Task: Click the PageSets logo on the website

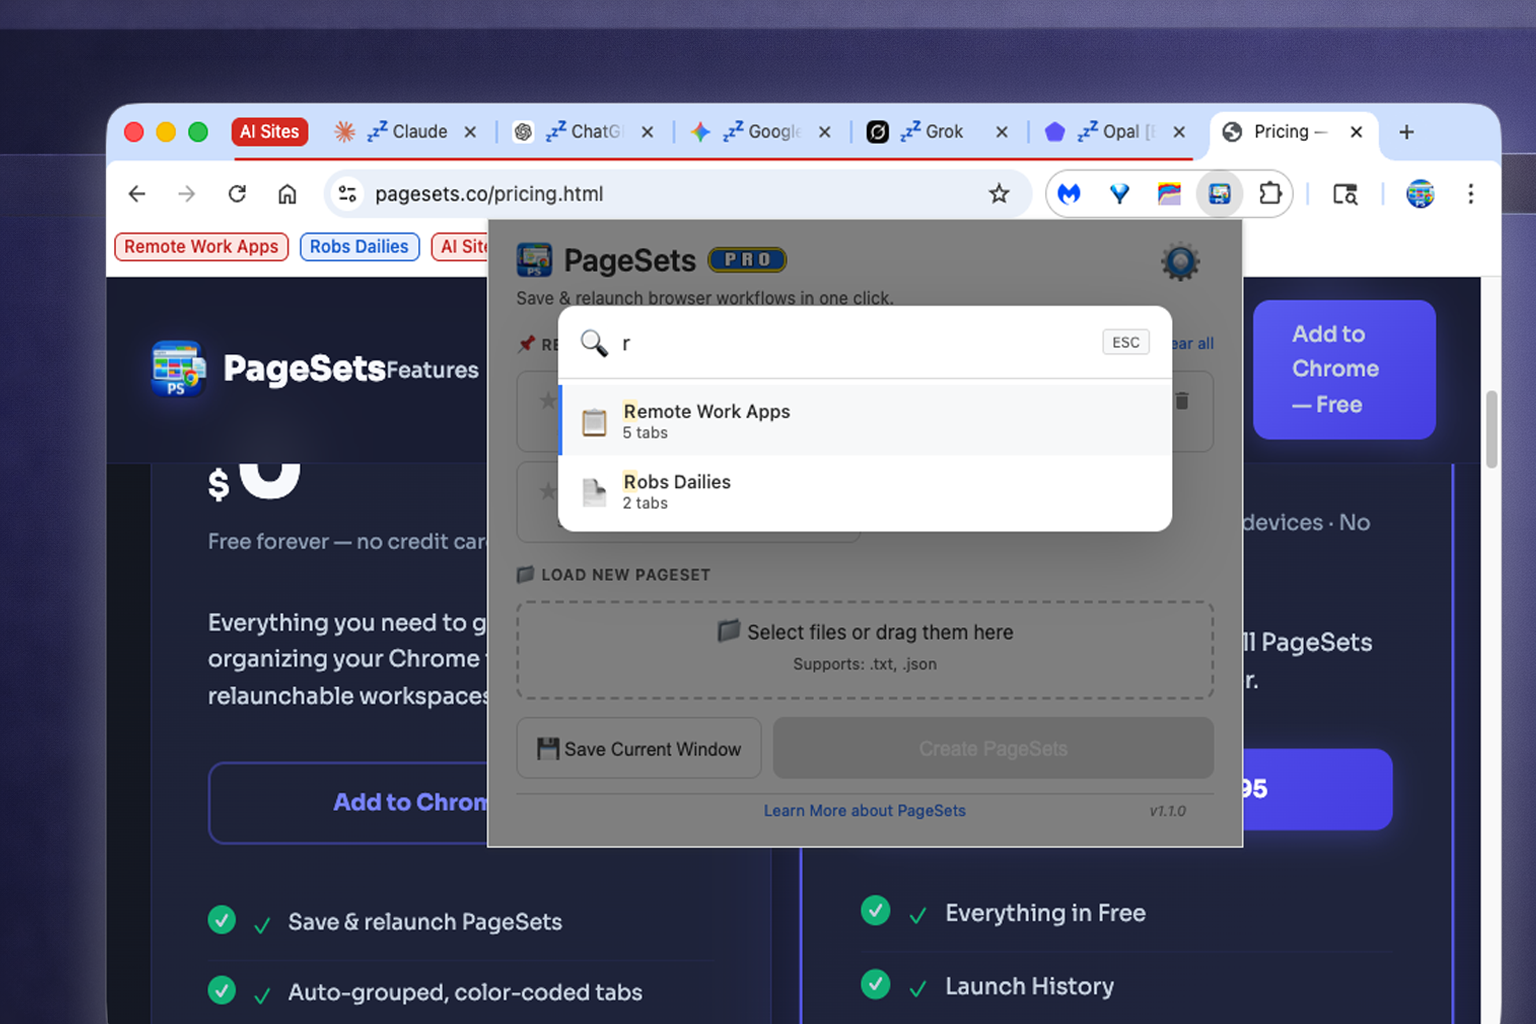Action: coord(179,369)
